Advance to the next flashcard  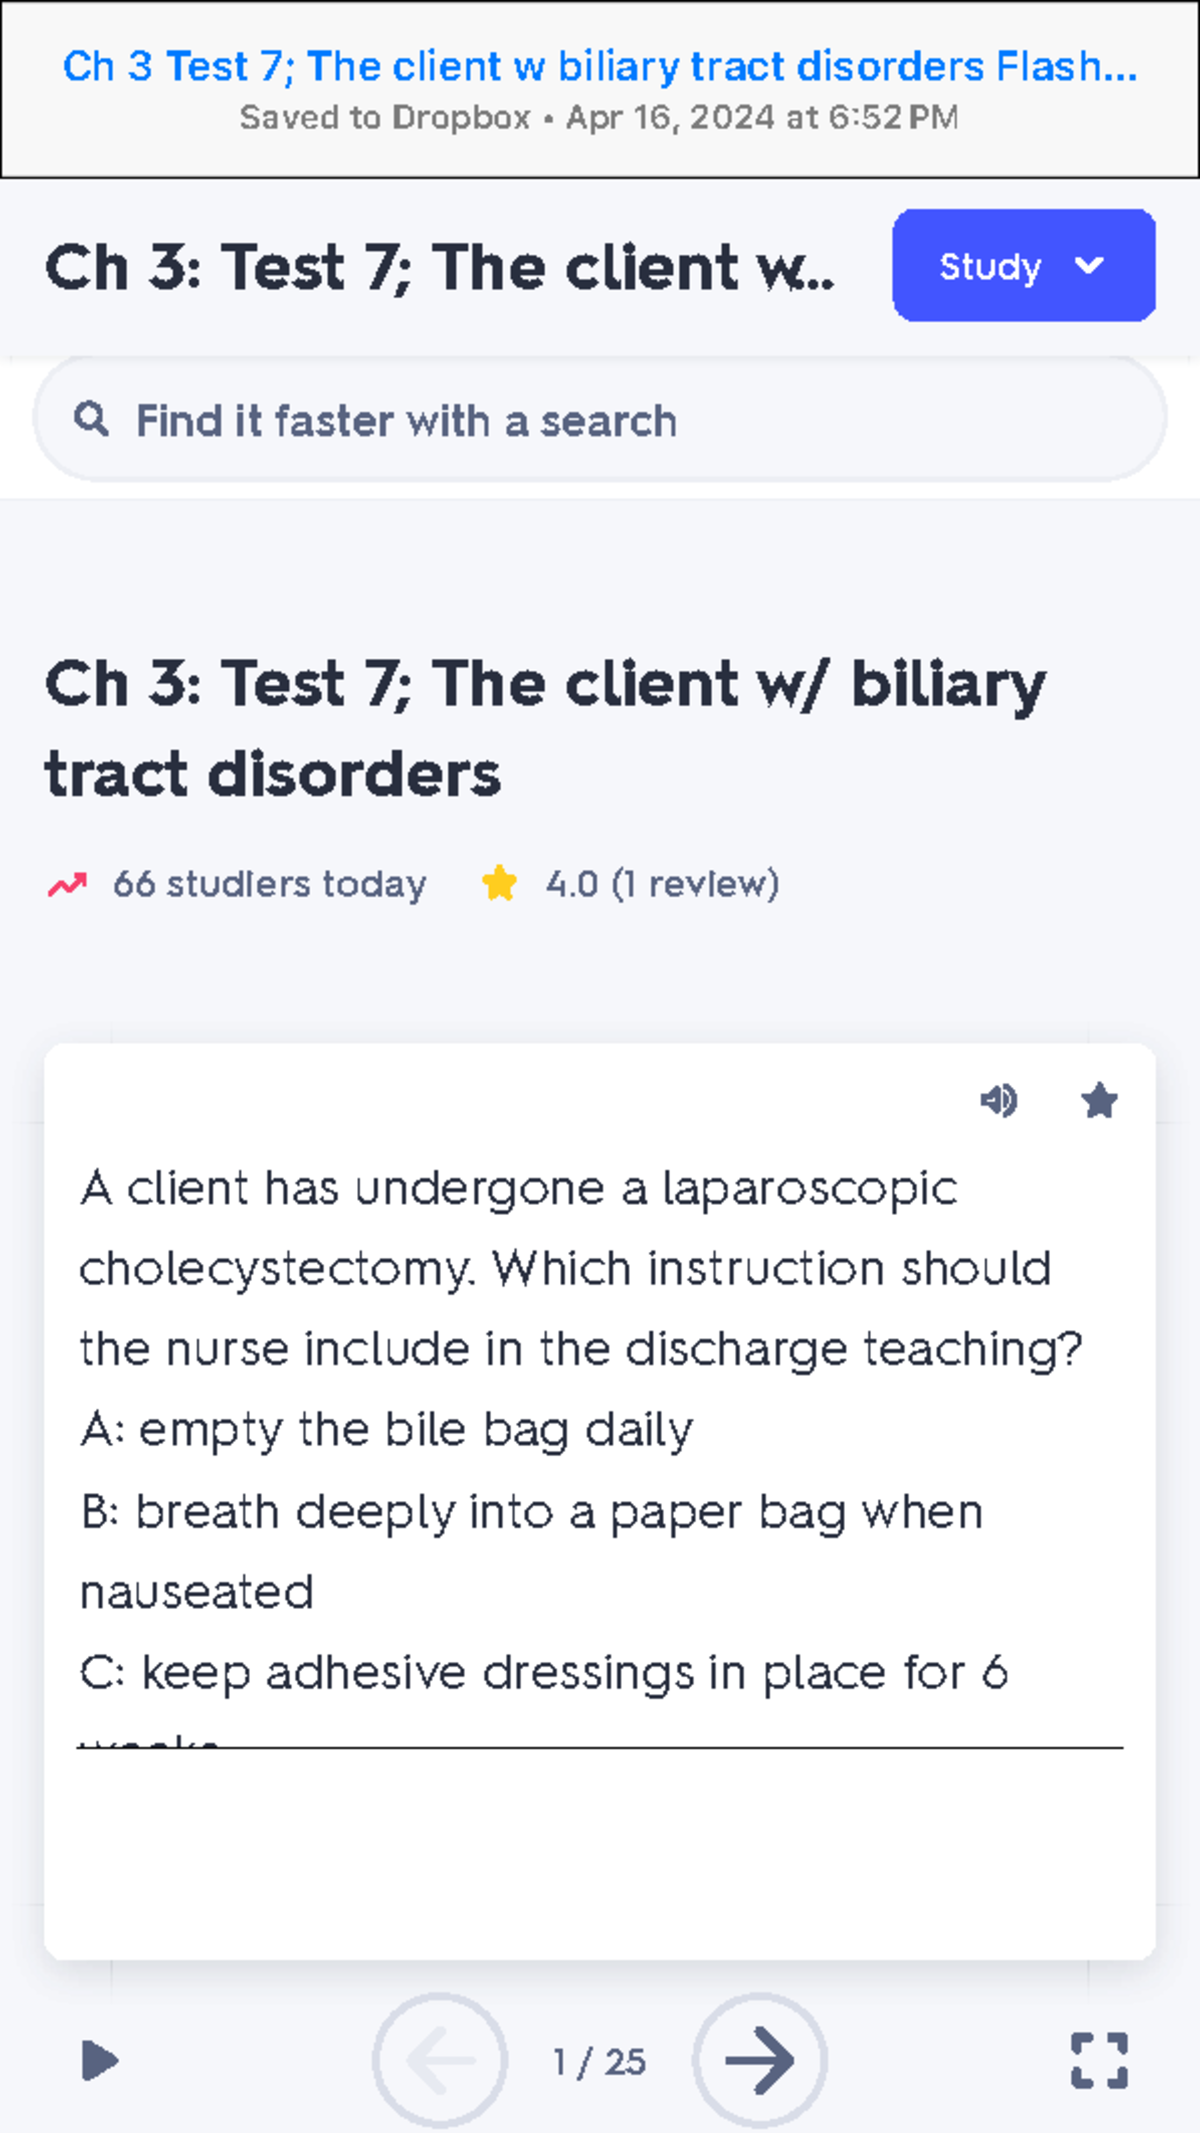point(758,2059)
